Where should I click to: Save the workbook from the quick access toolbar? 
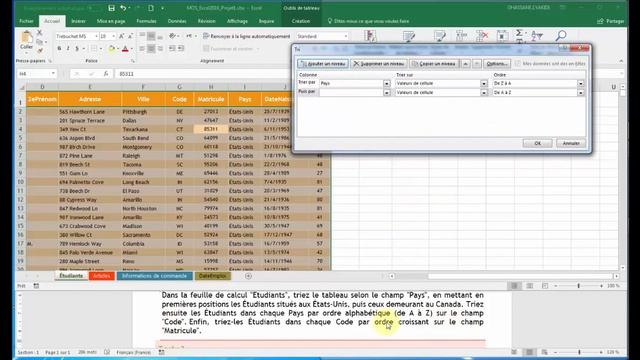(111, 8)
